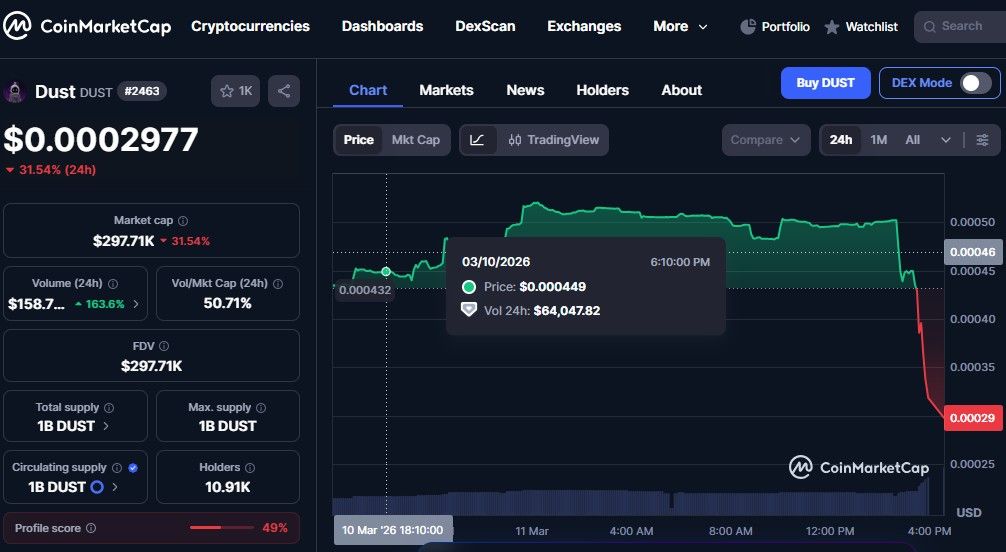This screenshot has width=1006, height=552.
Task: Show Volume (24h) info icon
Action: [x=113, y=284]
